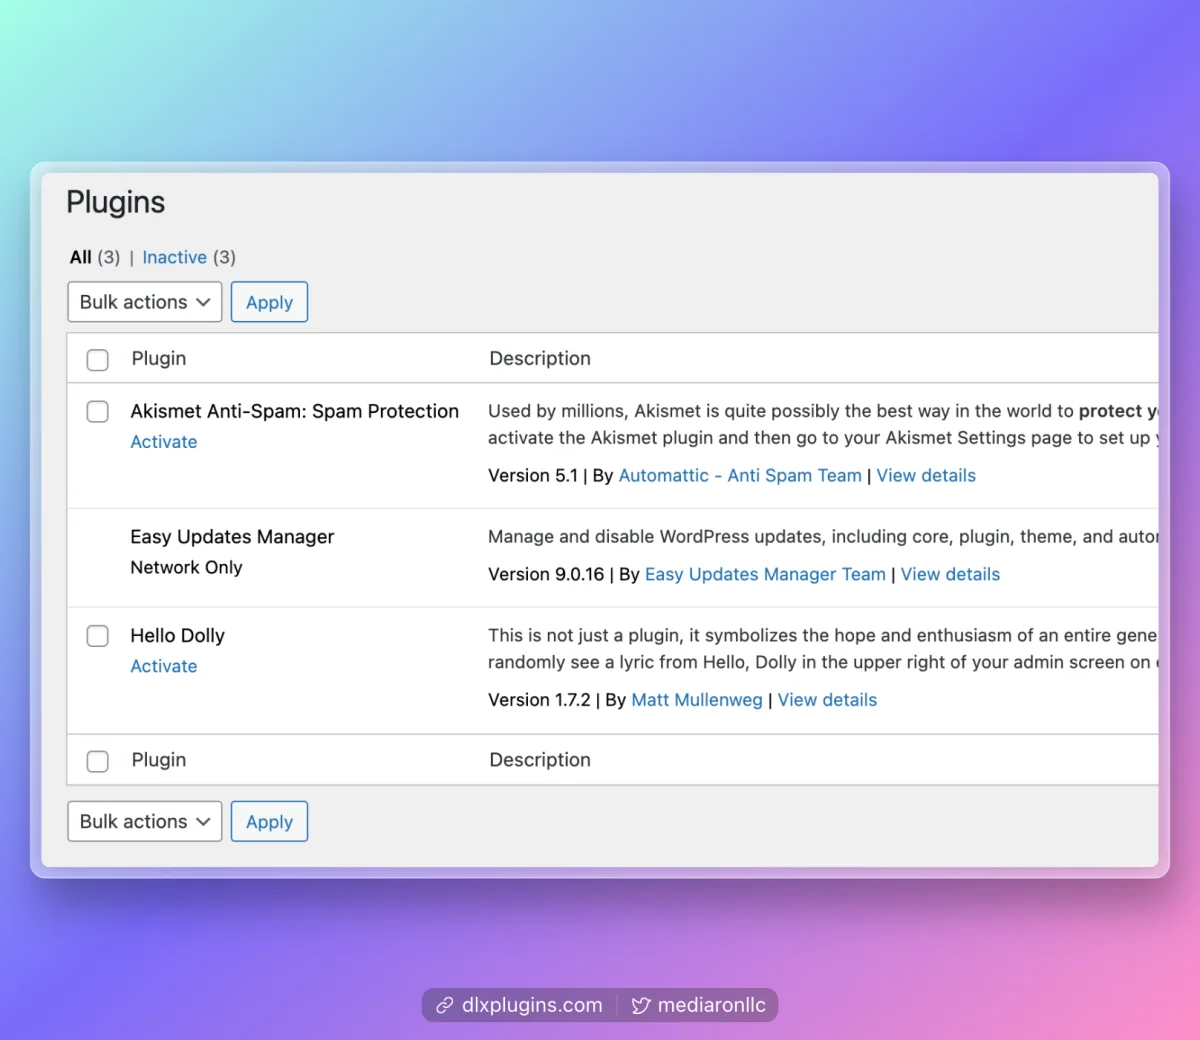This screenshot has width=1200, height=1040.
Task: Open Easy Updates Manager Team author link
Action: 765,574
